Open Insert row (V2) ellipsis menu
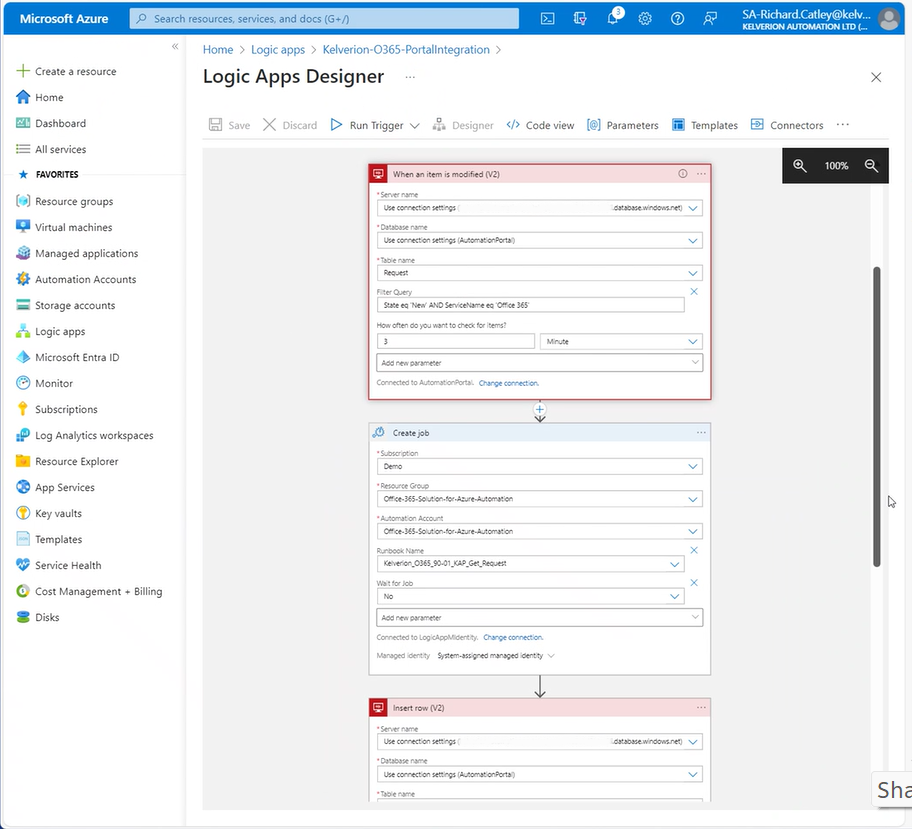This screenshot has height=829, width=912. pos(701,708)
